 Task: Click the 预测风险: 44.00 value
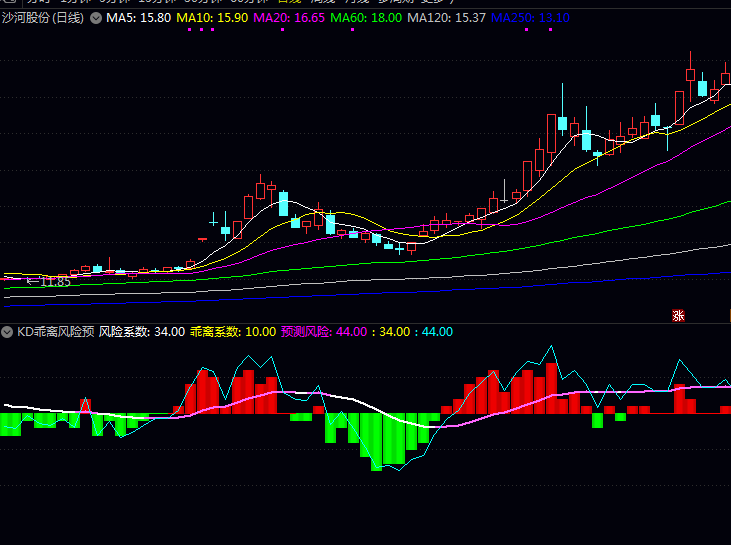[x=324, y=332]
